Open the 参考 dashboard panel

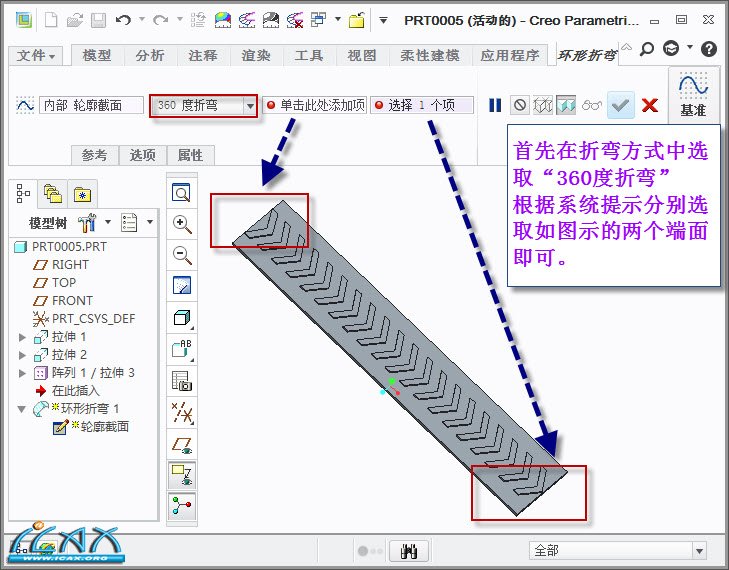(x=94, y=155)
